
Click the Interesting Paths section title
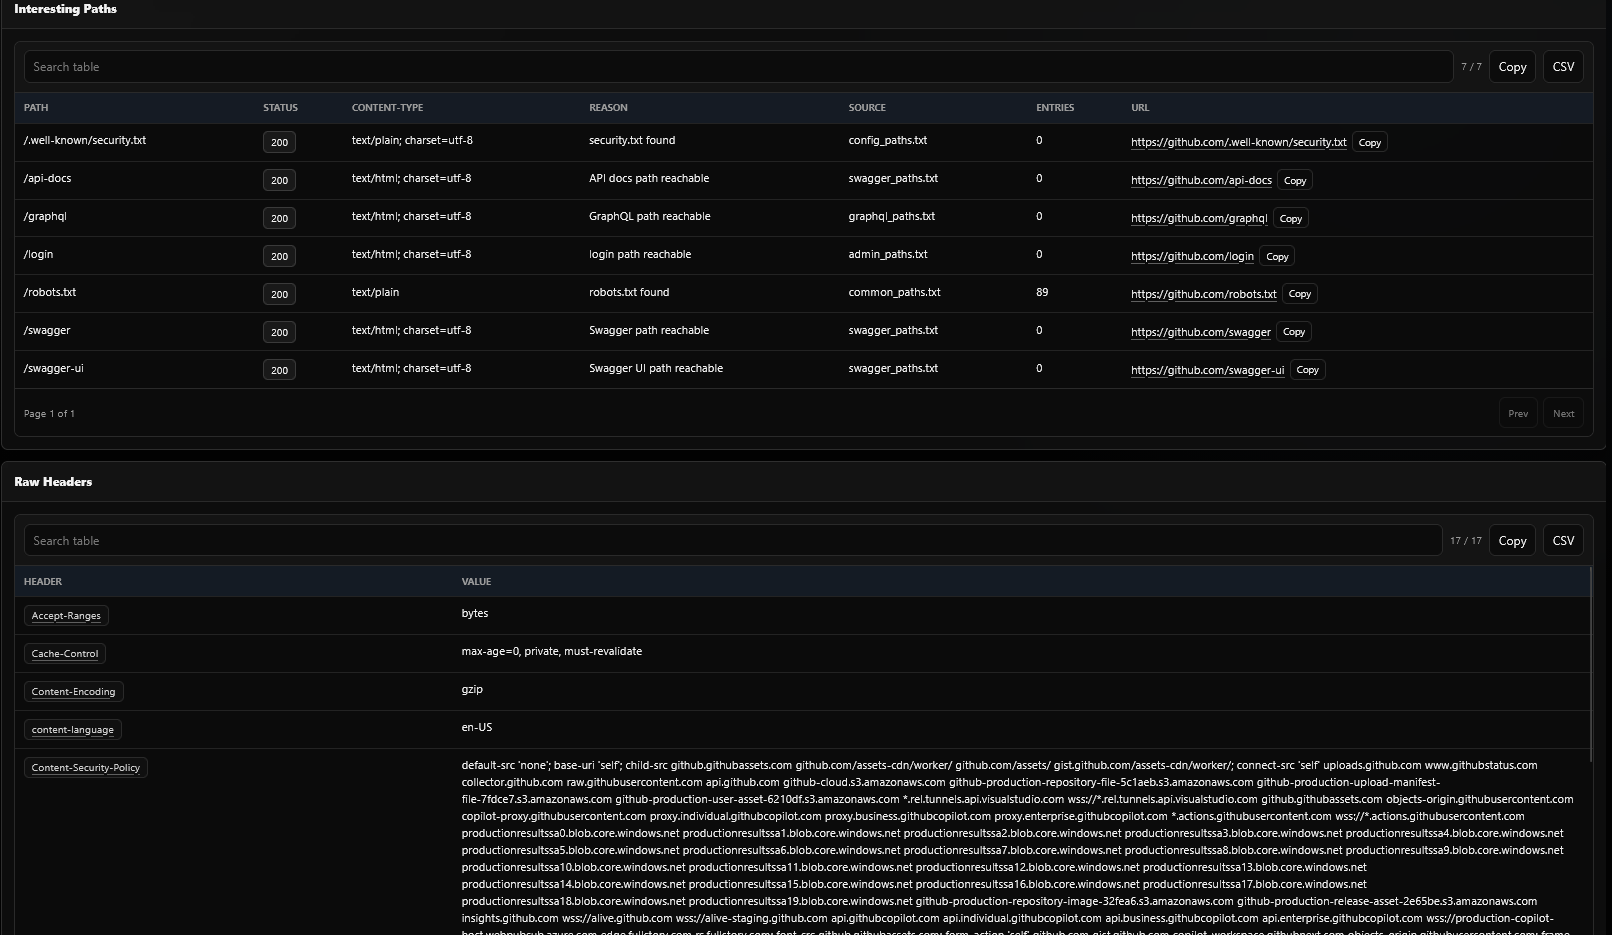(65, 9)
